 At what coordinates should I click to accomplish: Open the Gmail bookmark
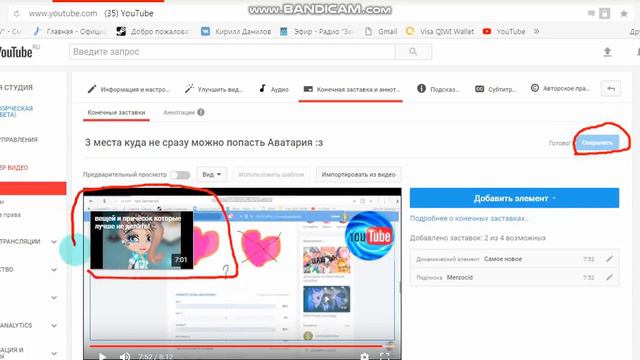pyautogui.click(x=381, y=31)
